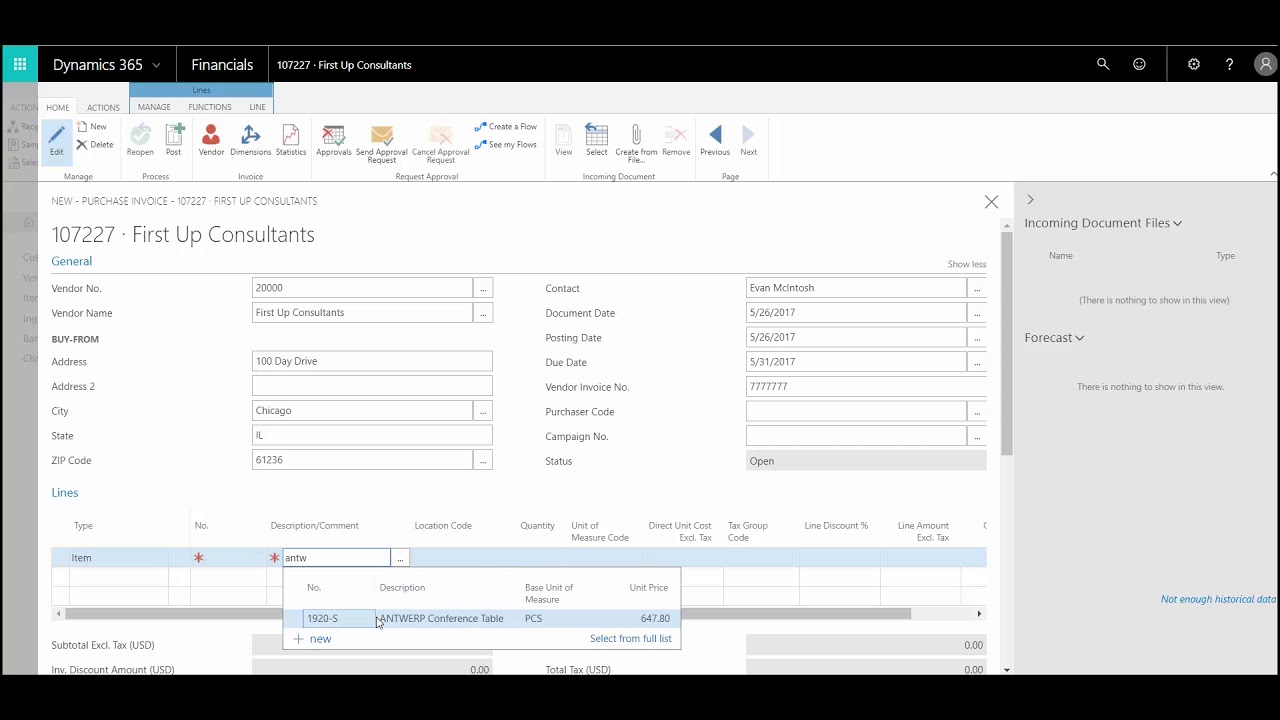Click the Vendor Invoice No. field

point(866,386)
